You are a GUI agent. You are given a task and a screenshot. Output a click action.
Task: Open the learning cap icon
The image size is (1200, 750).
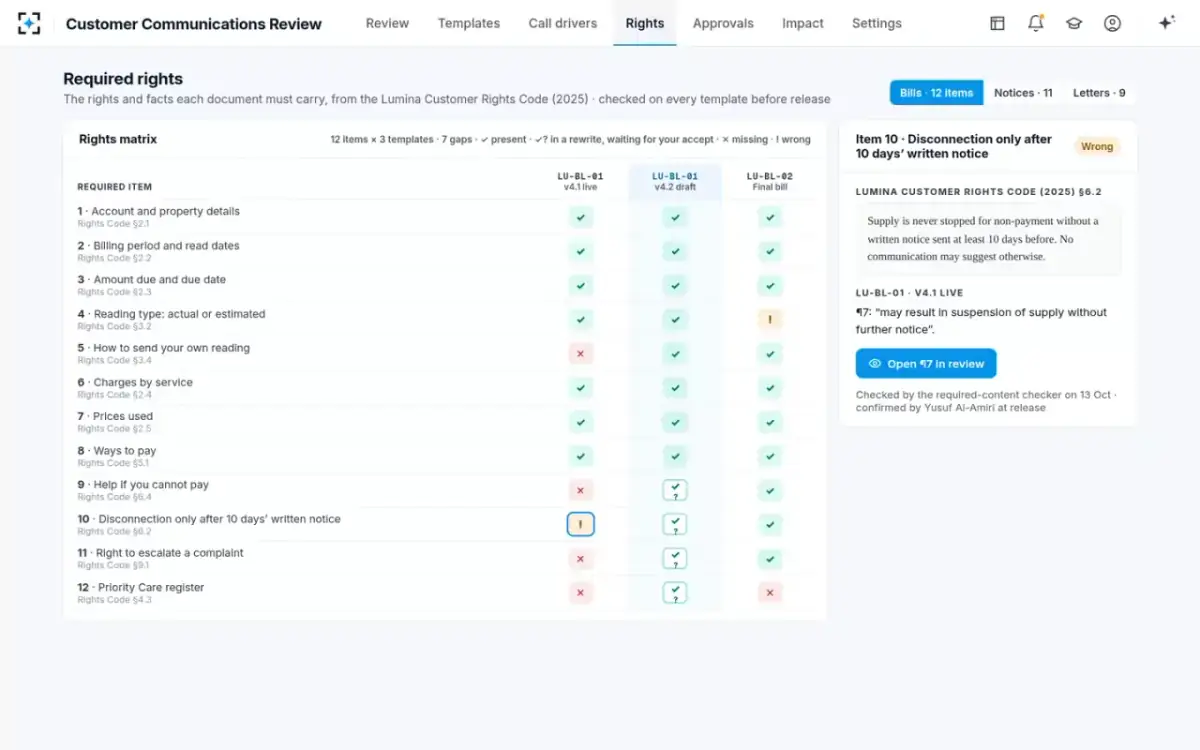pyautogui.click(x=1074, y=23)
